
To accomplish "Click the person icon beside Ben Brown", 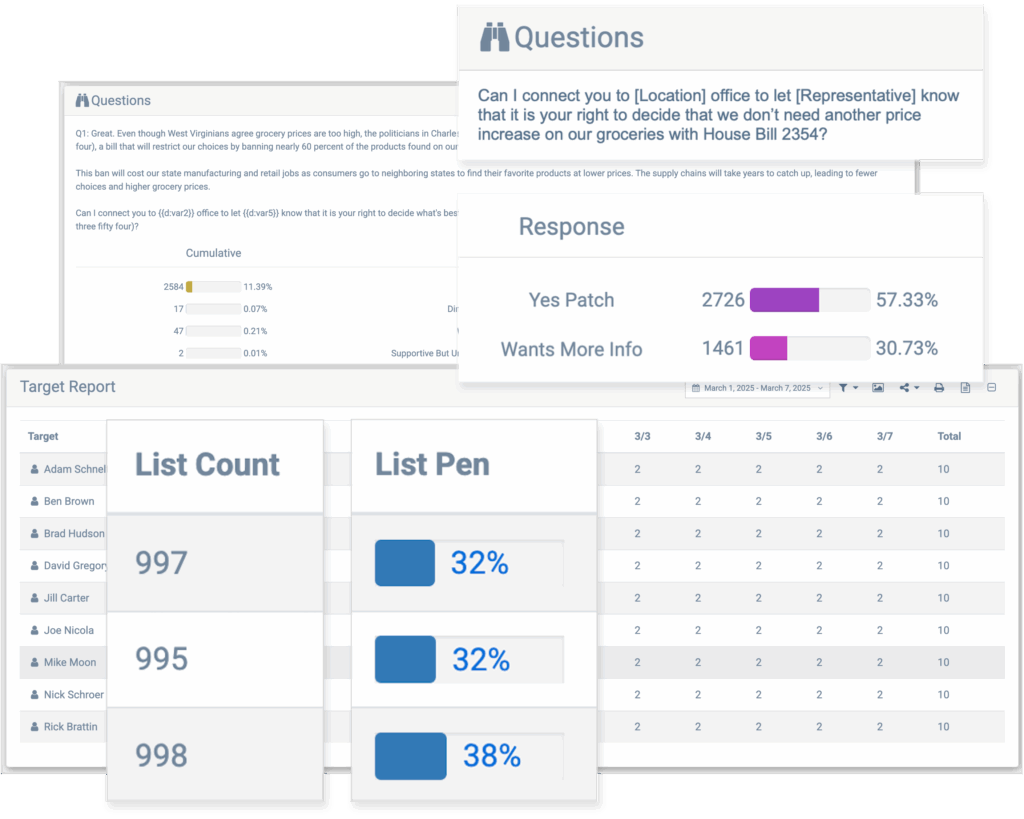I will click(x=34, y=501).
